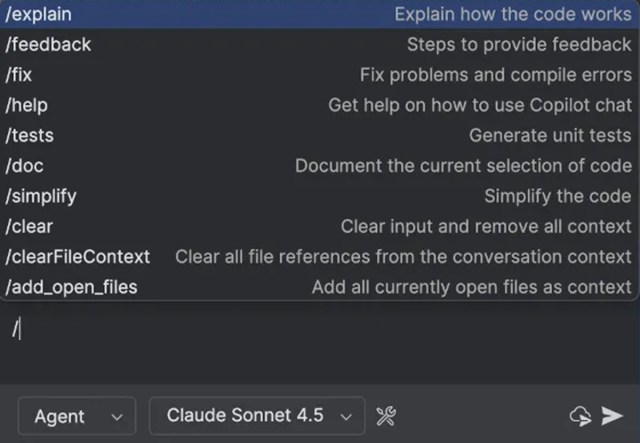Select the /simplify command
This screenshot has height=443, width=640.
tap(41, 196)
